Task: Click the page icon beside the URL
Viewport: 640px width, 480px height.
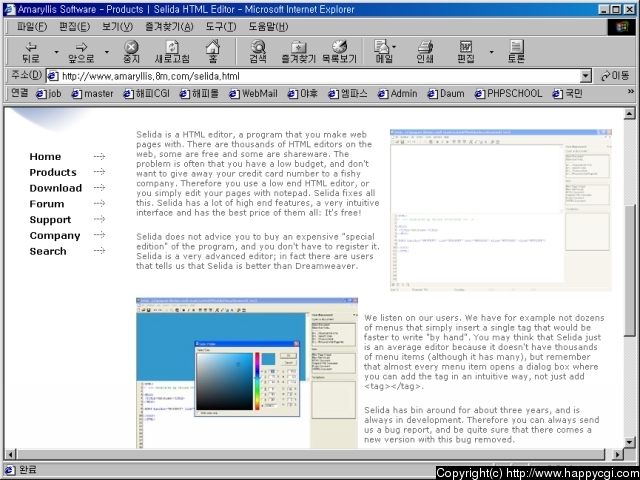Action: 53,76
